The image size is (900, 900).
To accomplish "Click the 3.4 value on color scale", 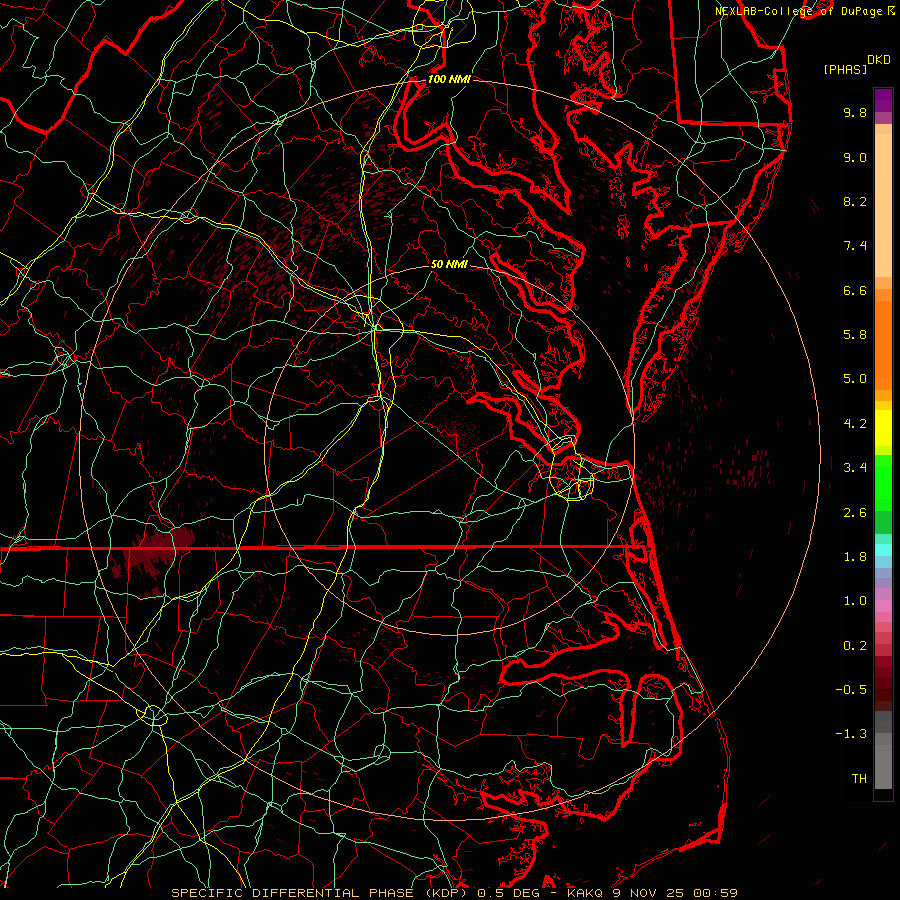I will coord(855,468).
